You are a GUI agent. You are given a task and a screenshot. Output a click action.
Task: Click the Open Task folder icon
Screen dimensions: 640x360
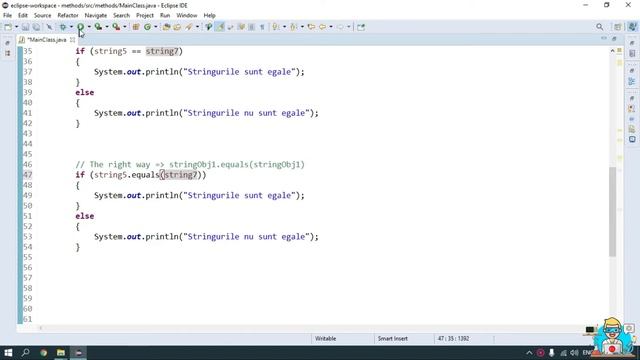coord(177,27)
